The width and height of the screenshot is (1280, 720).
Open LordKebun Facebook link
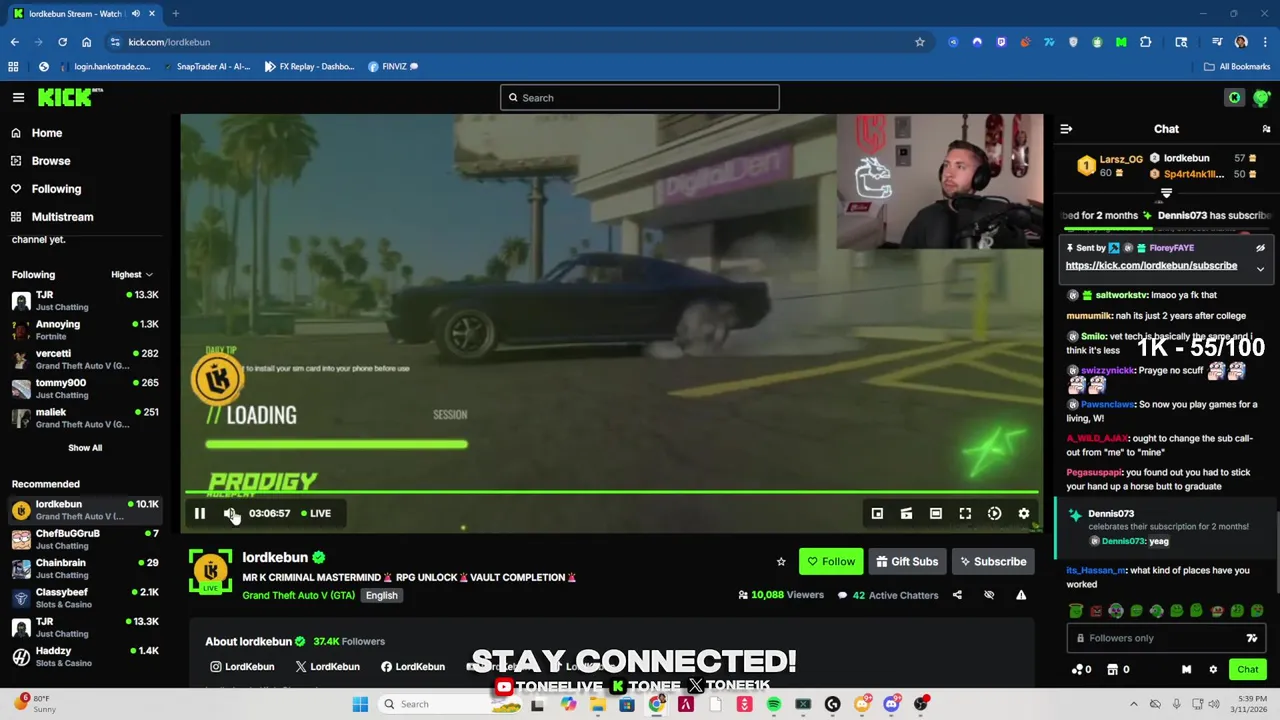coord(413,667)
